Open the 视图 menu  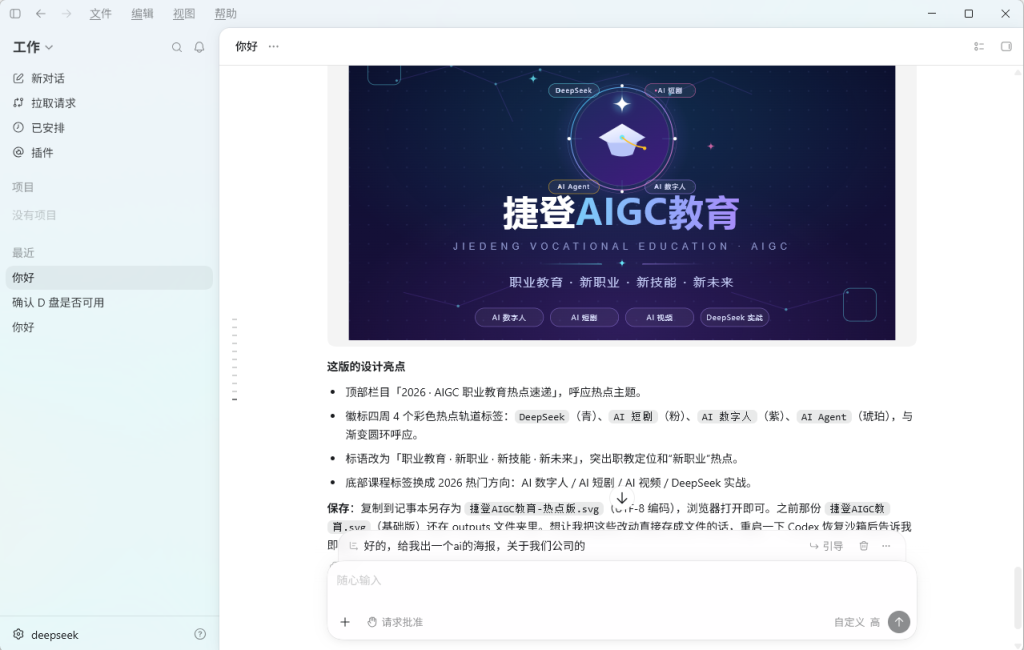184,14
